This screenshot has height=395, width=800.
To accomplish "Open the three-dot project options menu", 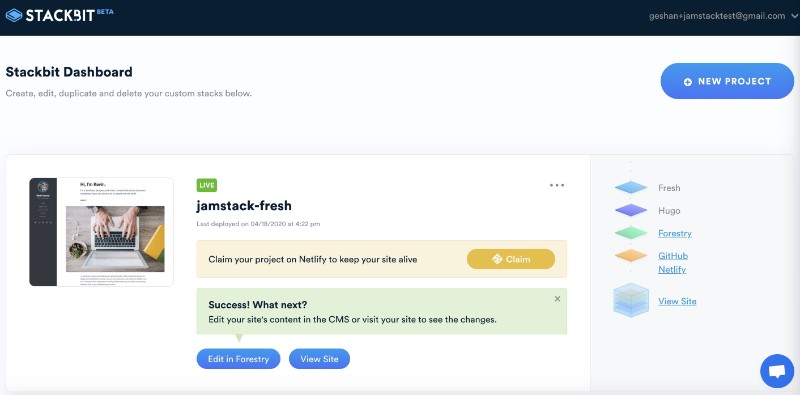I will [x=557, y=185].
